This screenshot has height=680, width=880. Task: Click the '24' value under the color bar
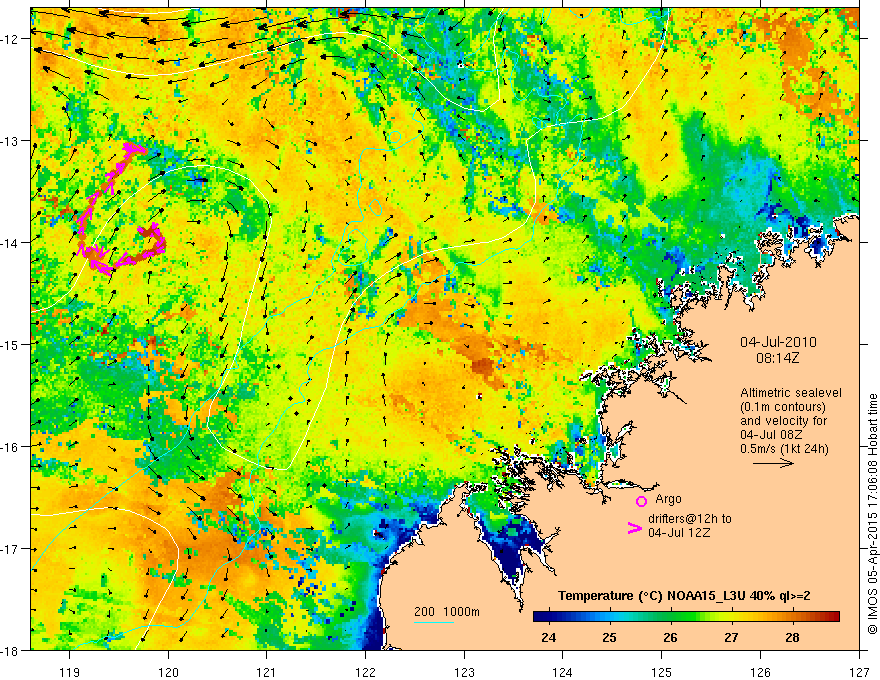point(548,637)
